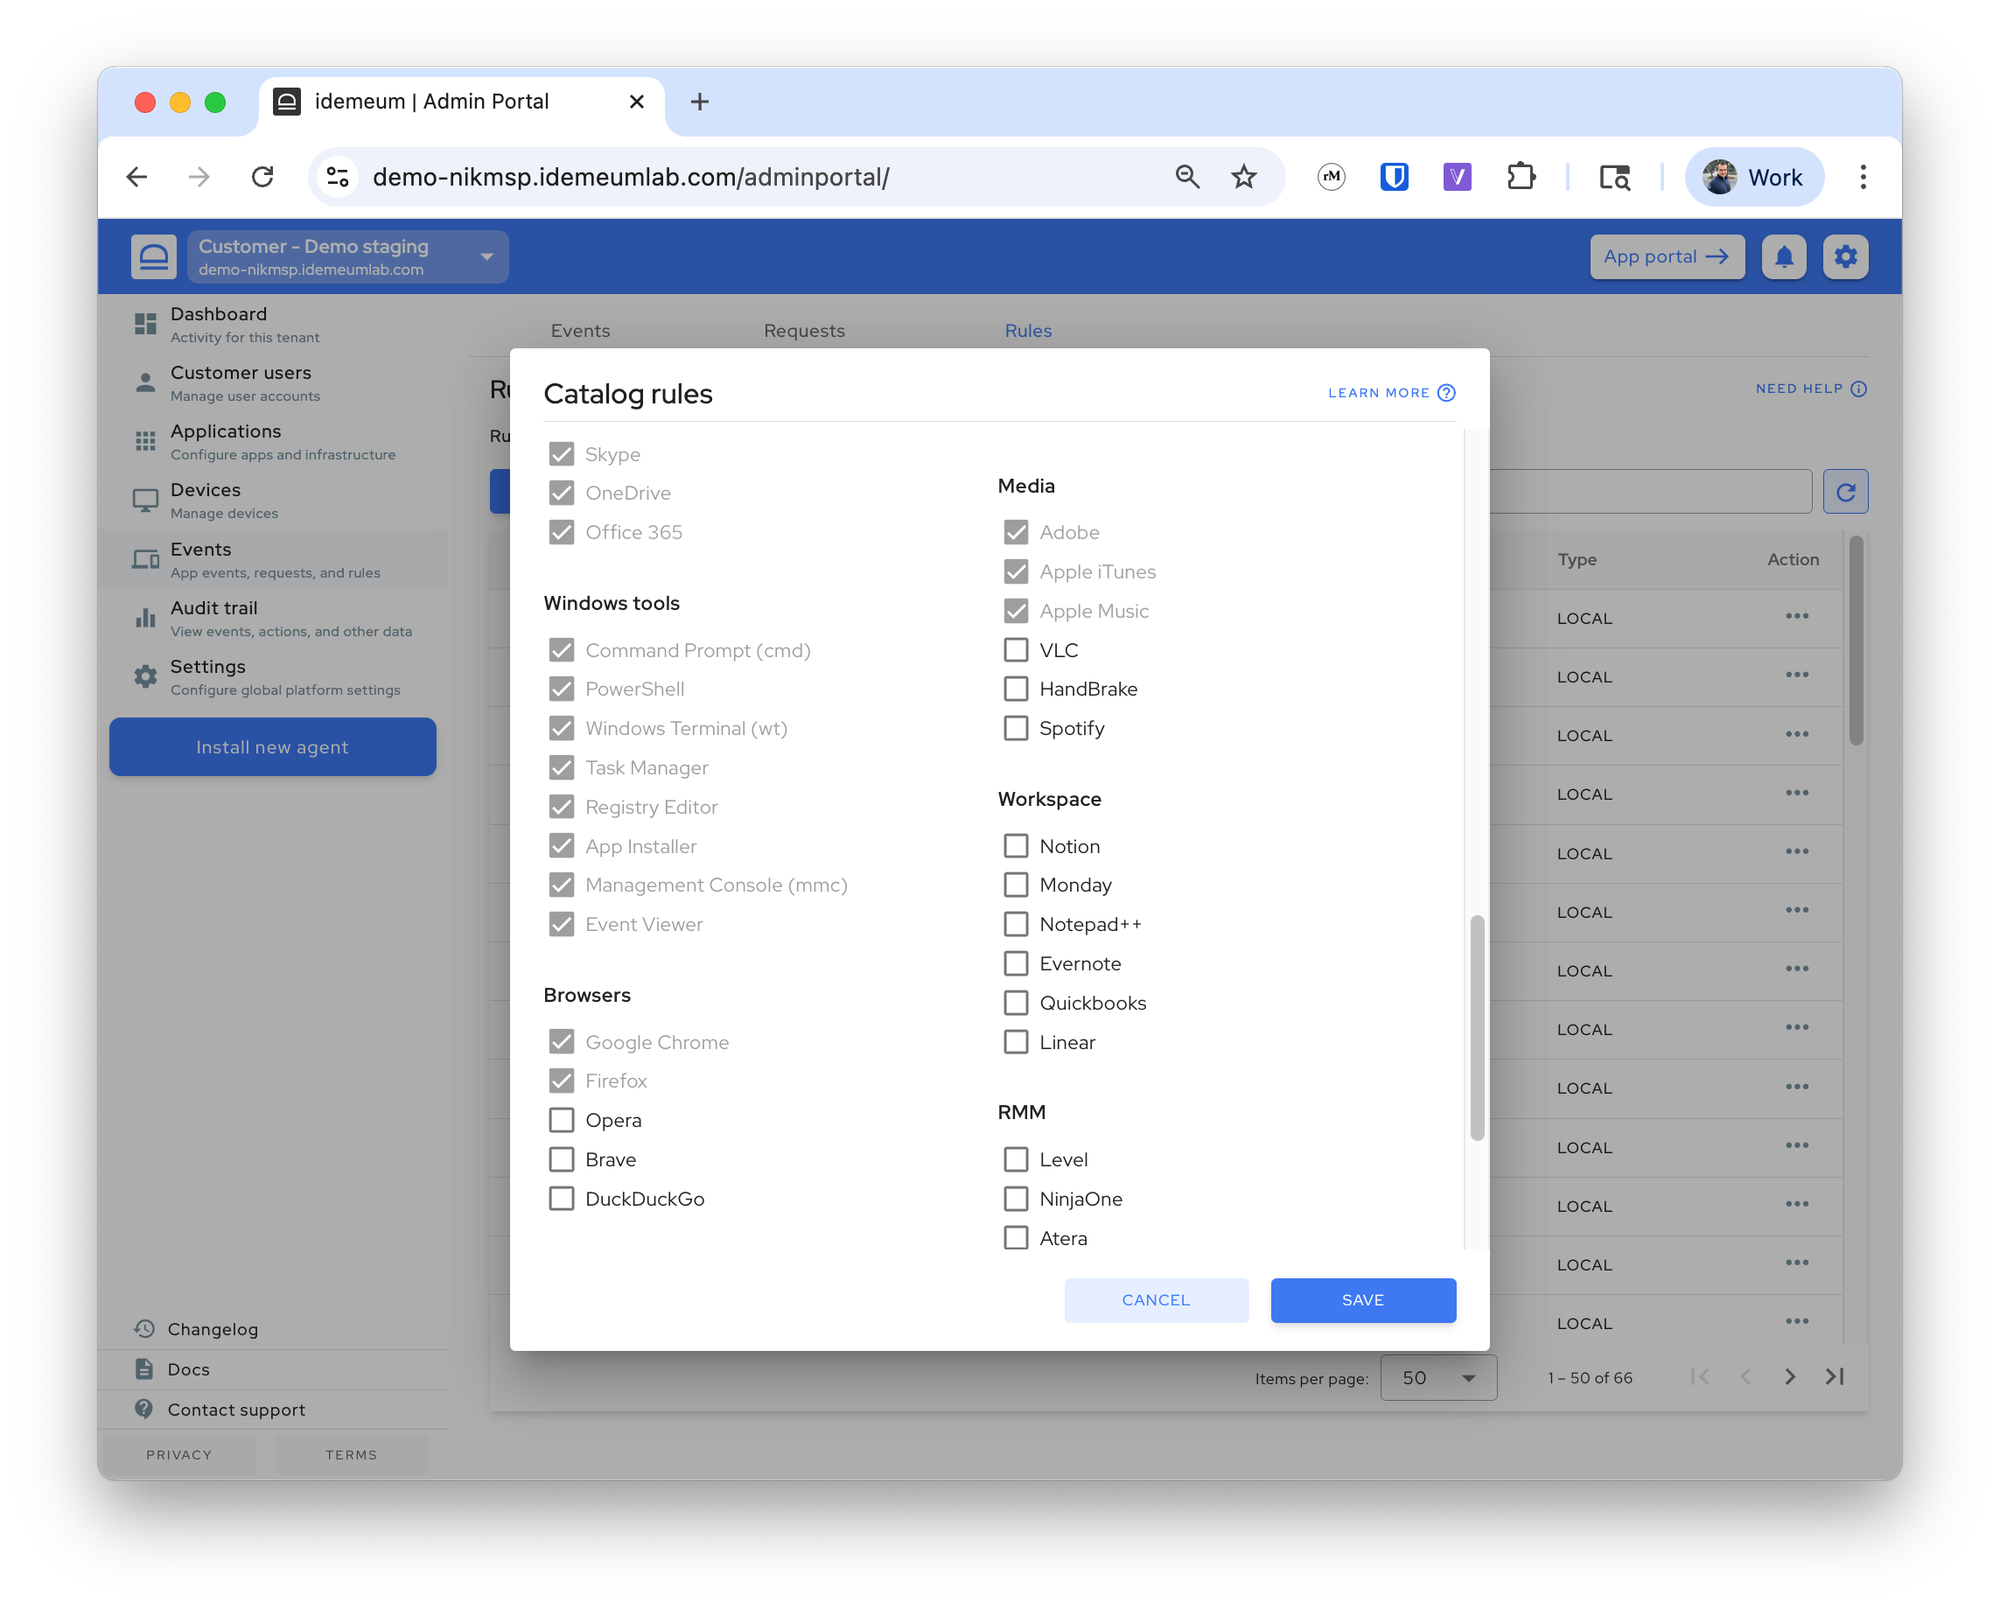Screen dimensions: 2000x1610
Task: Check the Brave browser checkbox
Action: click(562, 1159)
